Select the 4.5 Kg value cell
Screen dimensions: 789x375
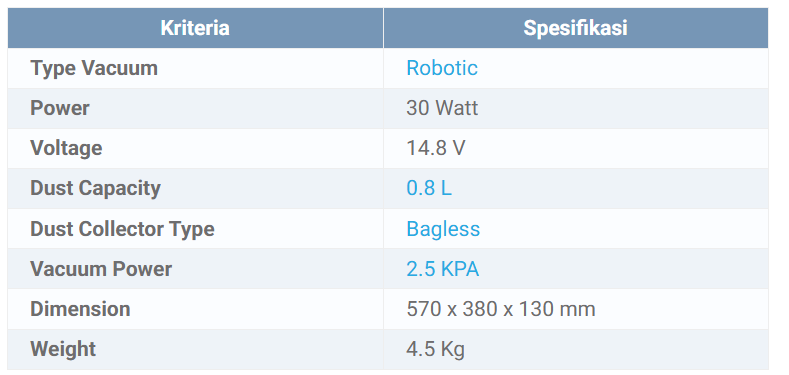pyautogui.click(x=576, y=349)
